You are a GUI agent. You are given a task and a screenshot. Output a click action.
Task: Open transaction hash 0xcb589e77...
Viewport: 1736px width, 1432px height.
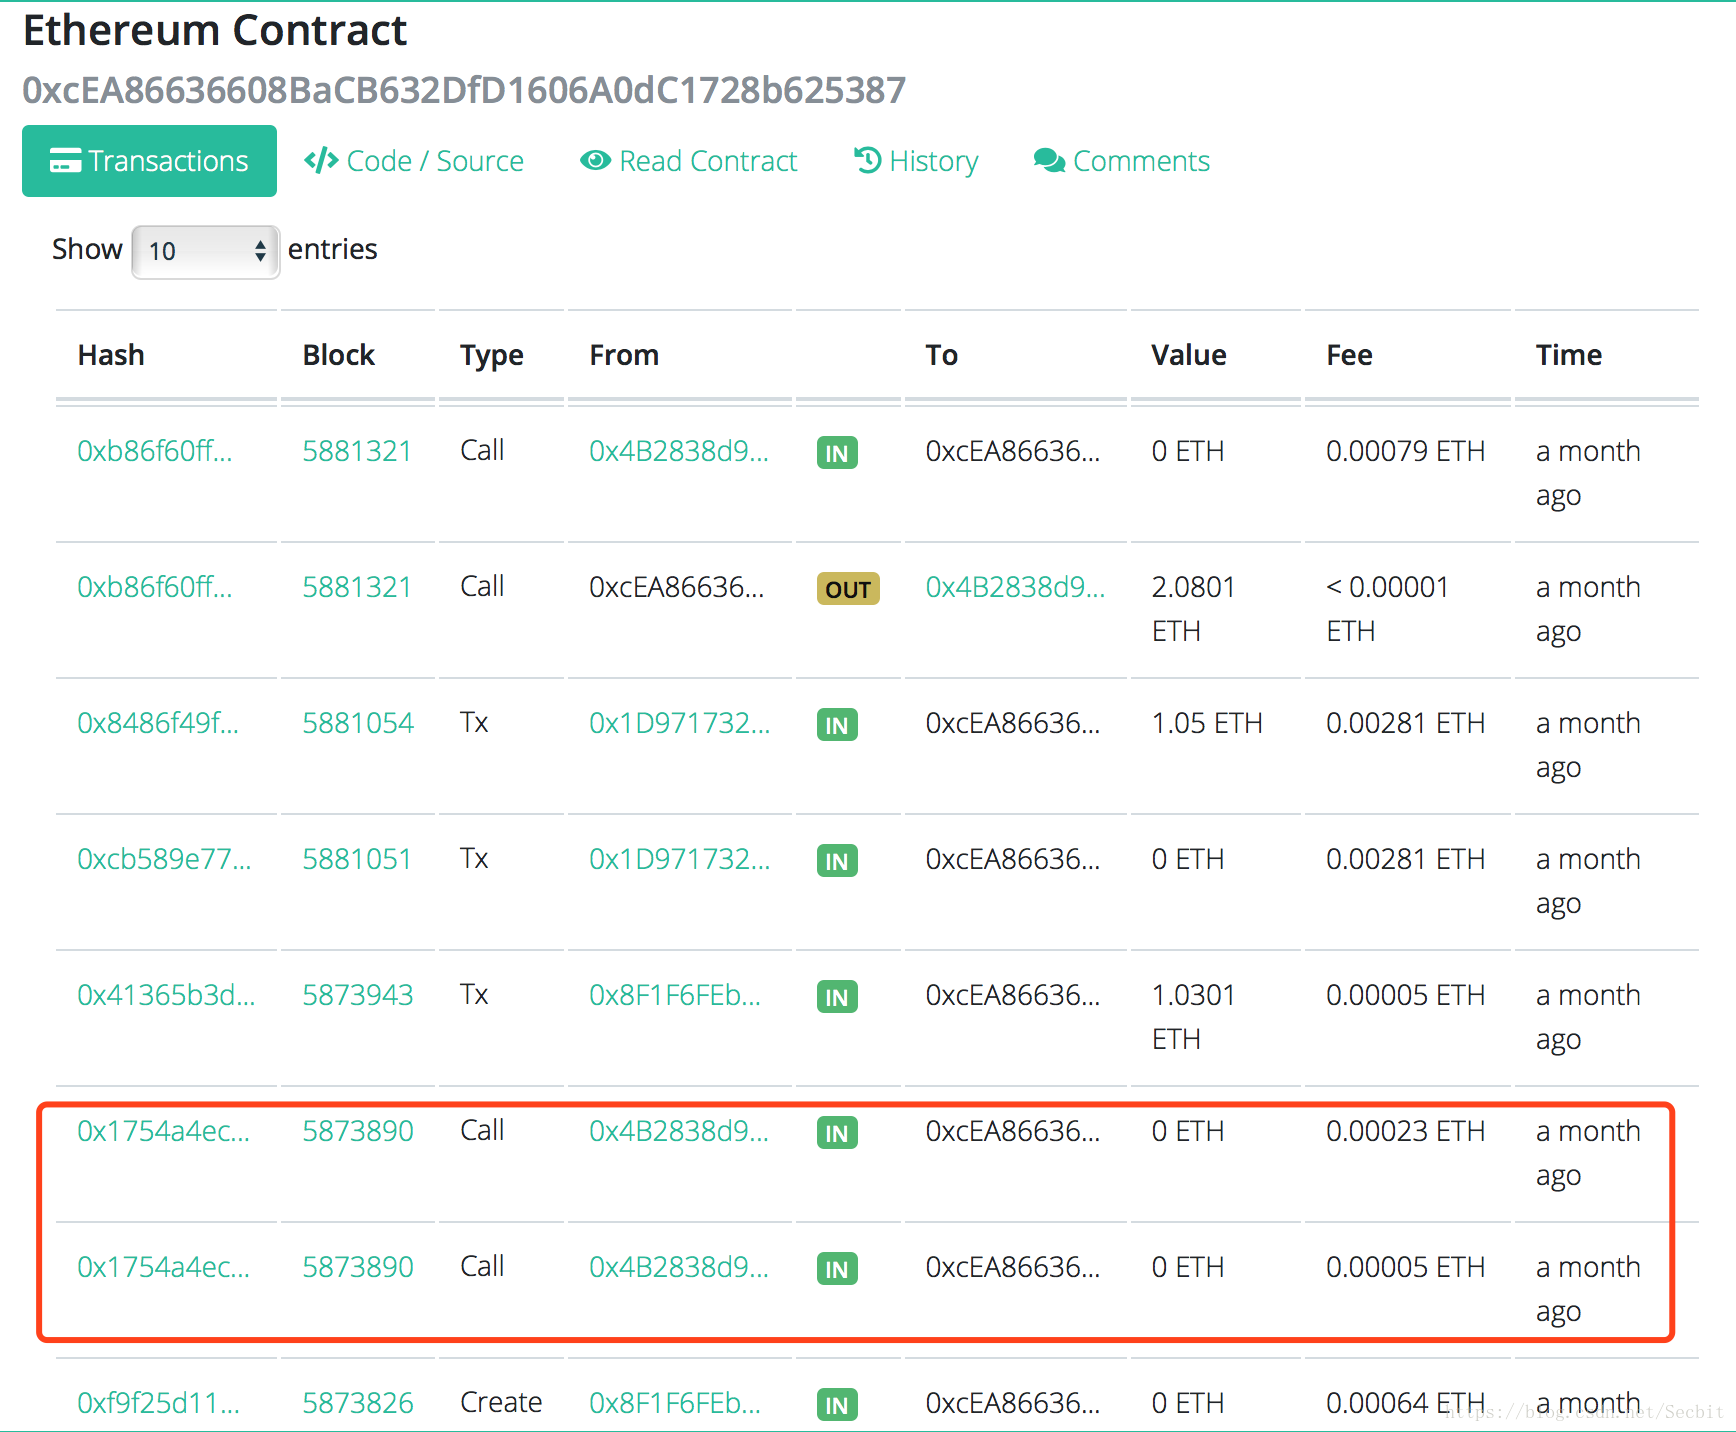[164, 859]
